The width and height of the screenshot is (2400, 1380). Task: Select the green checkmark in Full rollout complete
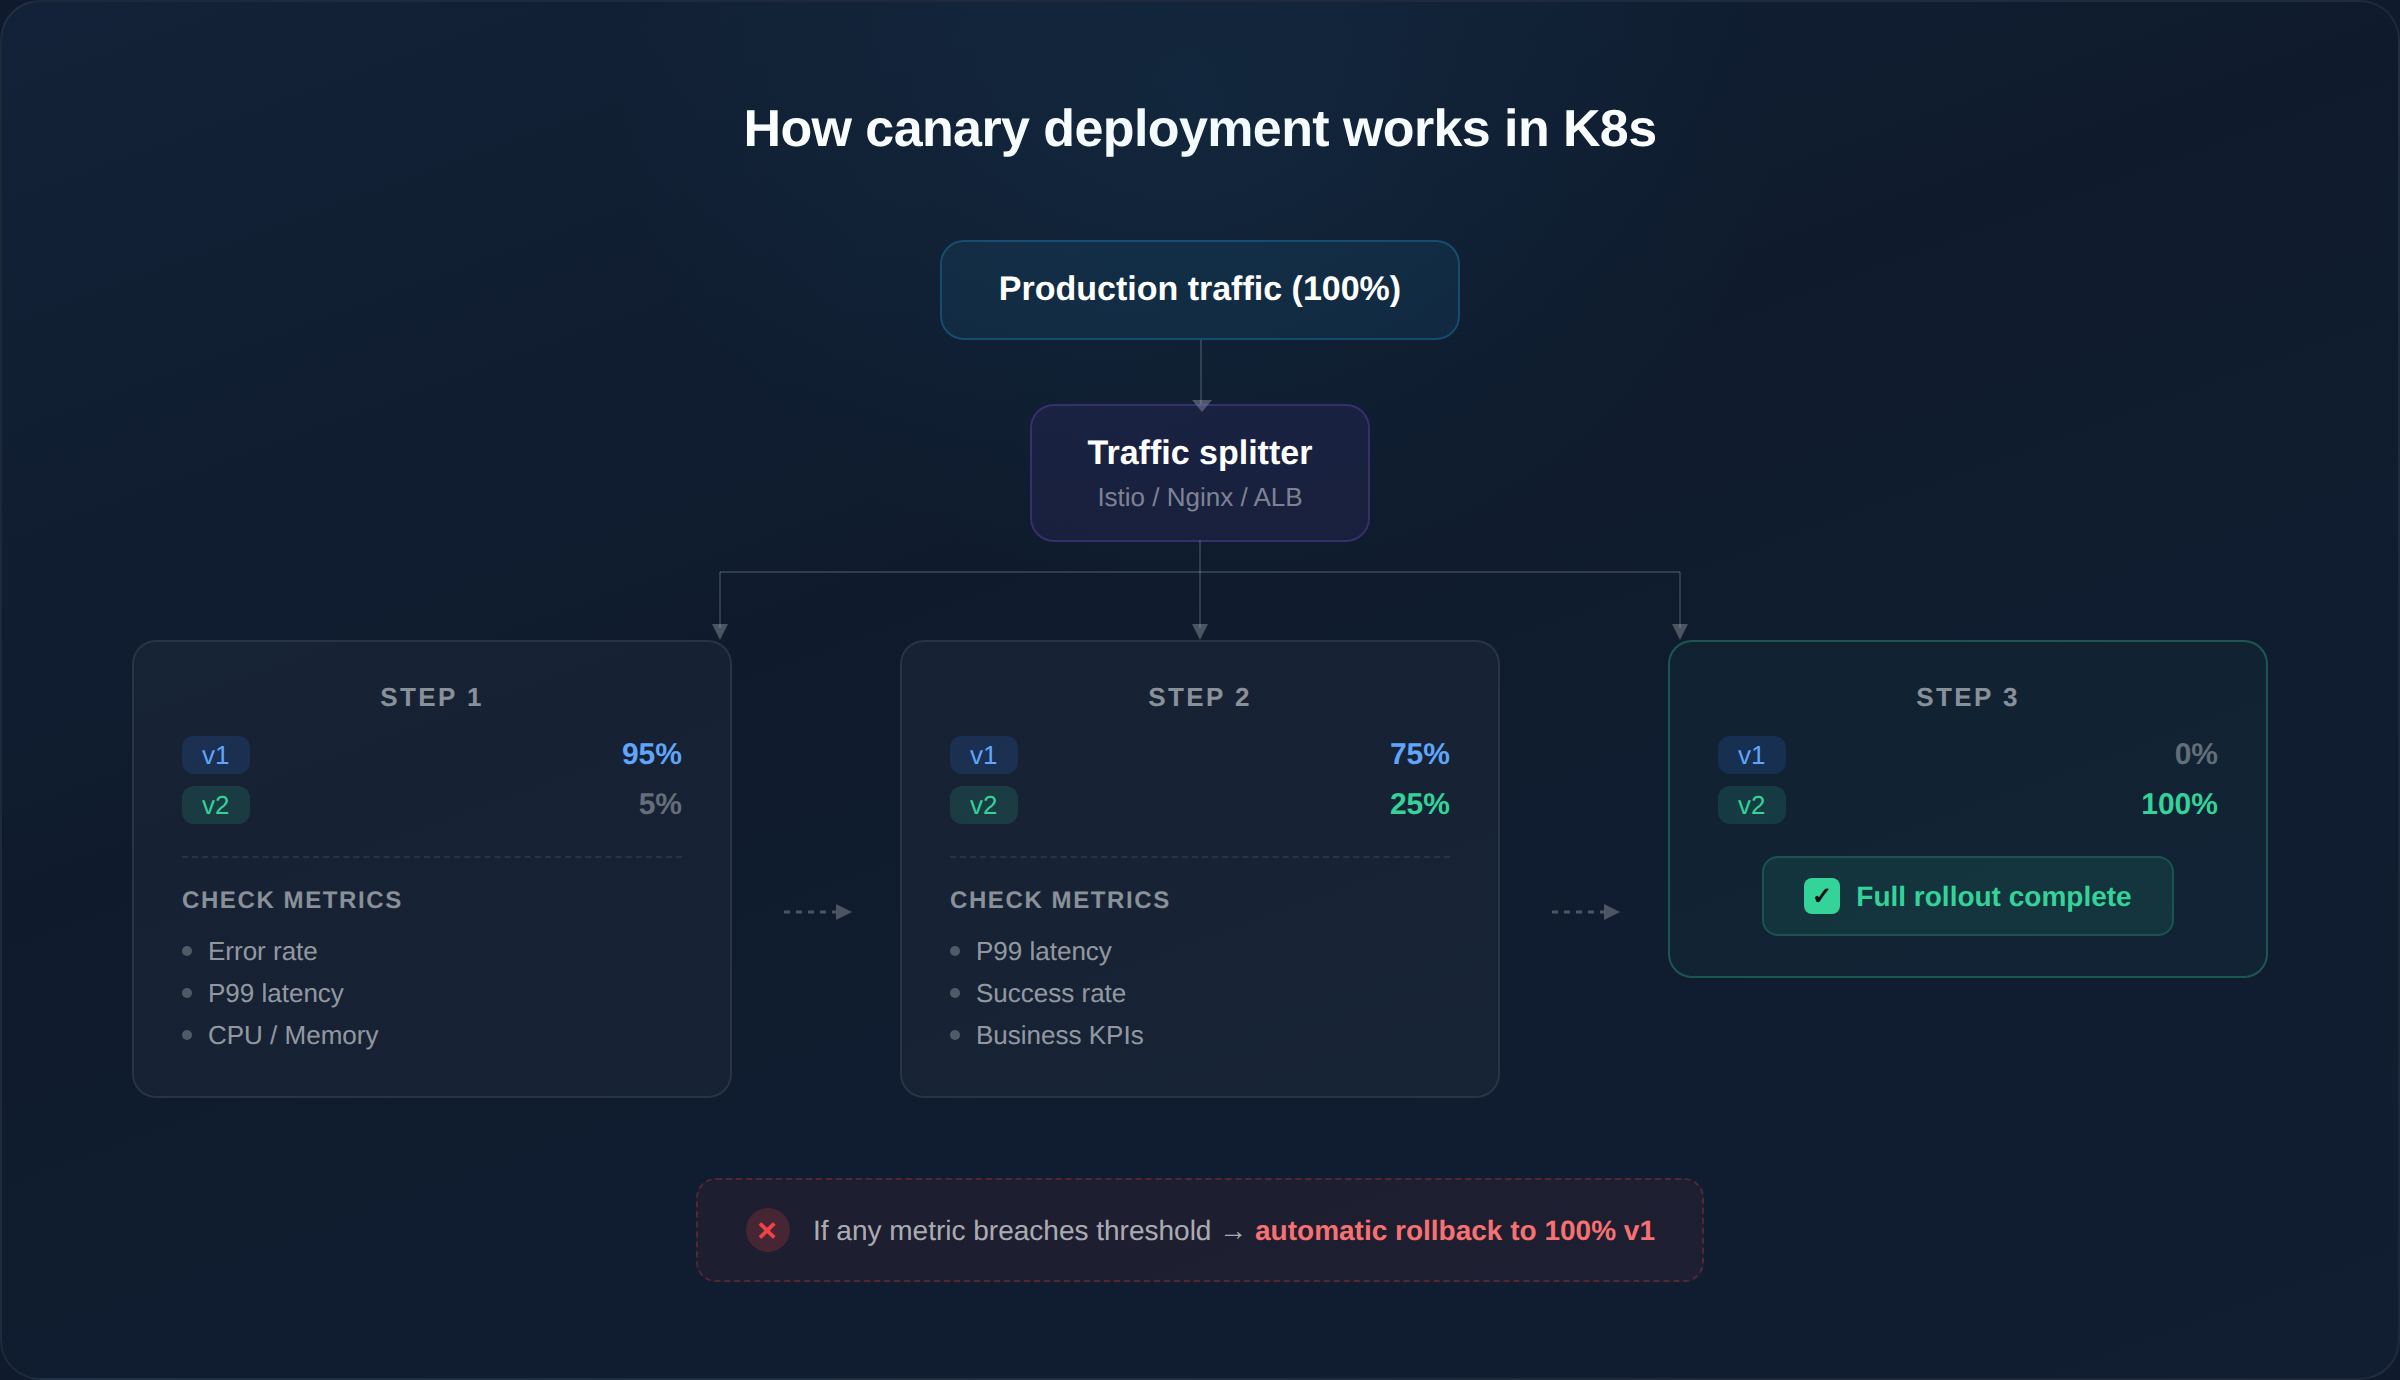pyautogui.click(x=1821, y=896)
